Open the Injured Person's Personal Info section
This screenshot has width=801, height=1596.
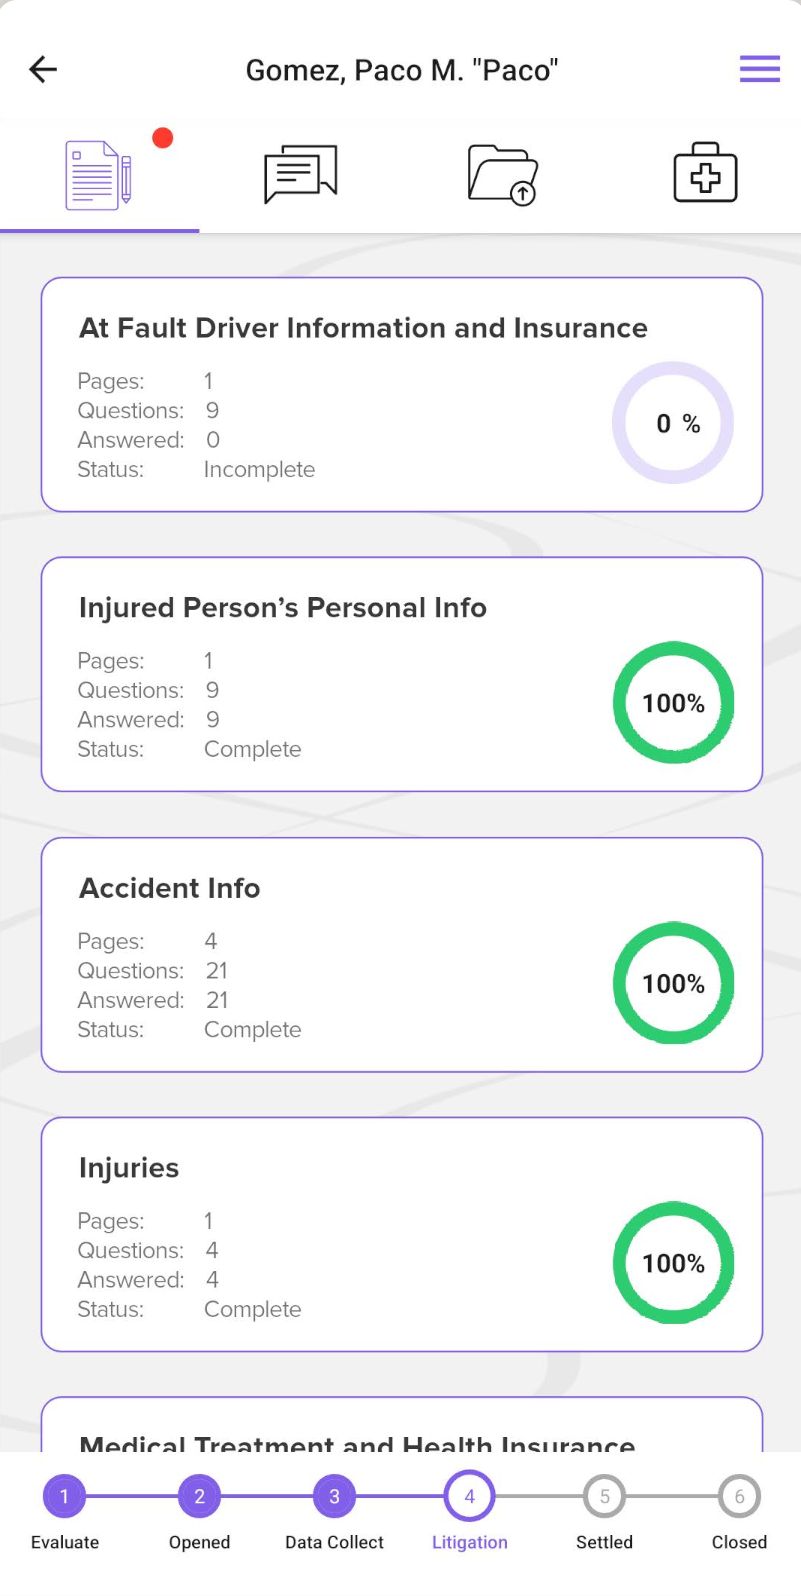[400, 674]
